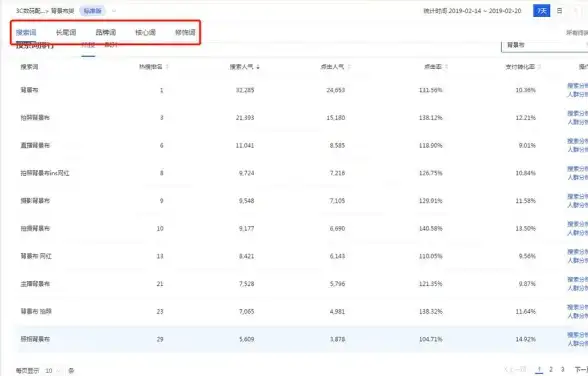Go to pagination page 2
Screen dimensions: 588x376
[551, 370]
